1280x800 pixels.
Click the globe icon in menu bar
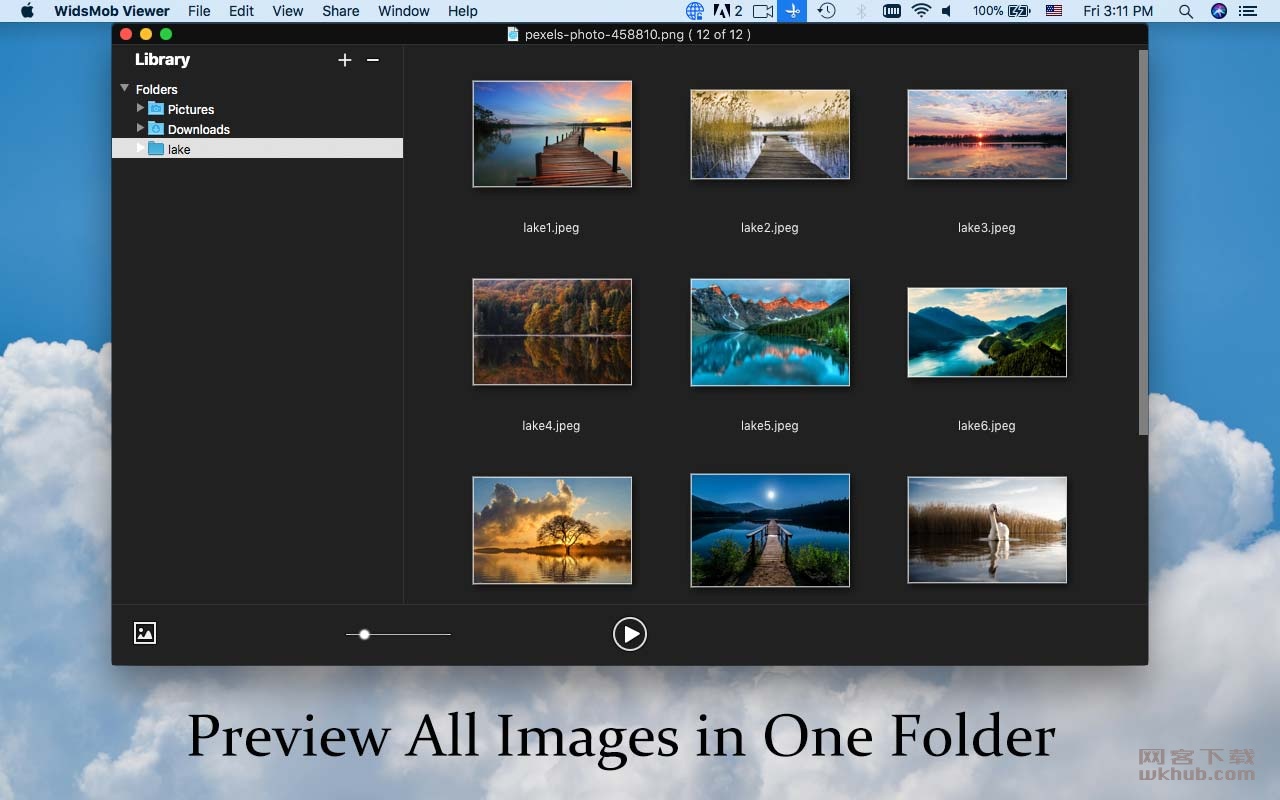pos(695,11)
